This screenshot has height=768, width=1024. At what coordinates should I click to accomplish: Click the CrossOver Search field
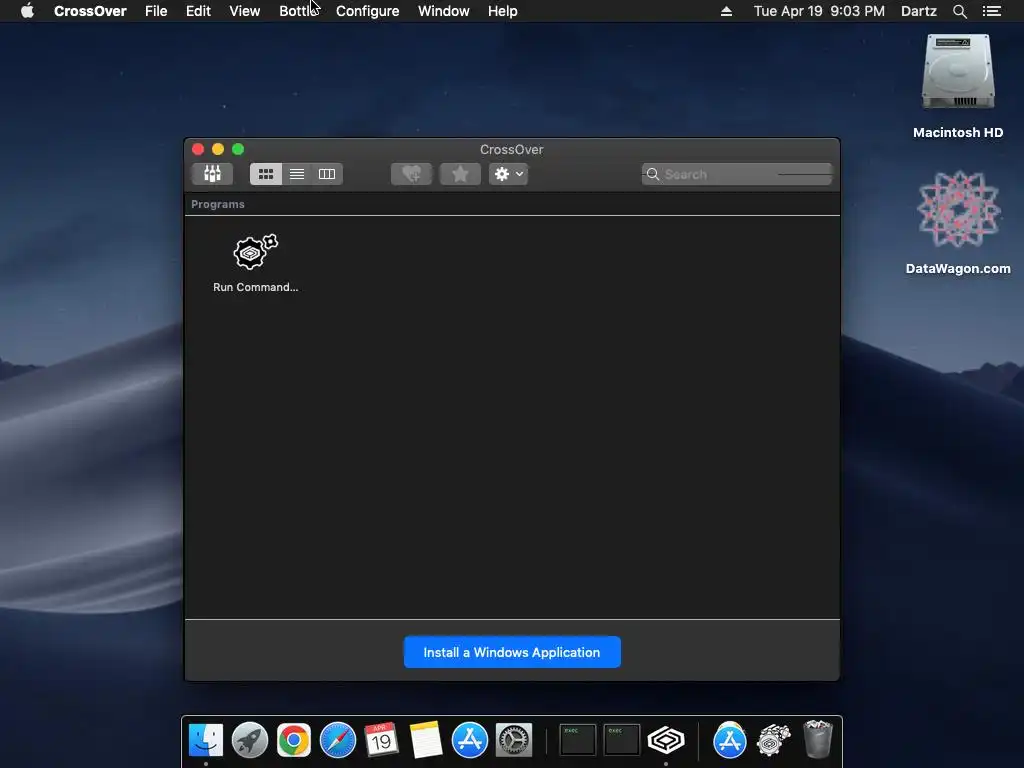click(737, 174)
